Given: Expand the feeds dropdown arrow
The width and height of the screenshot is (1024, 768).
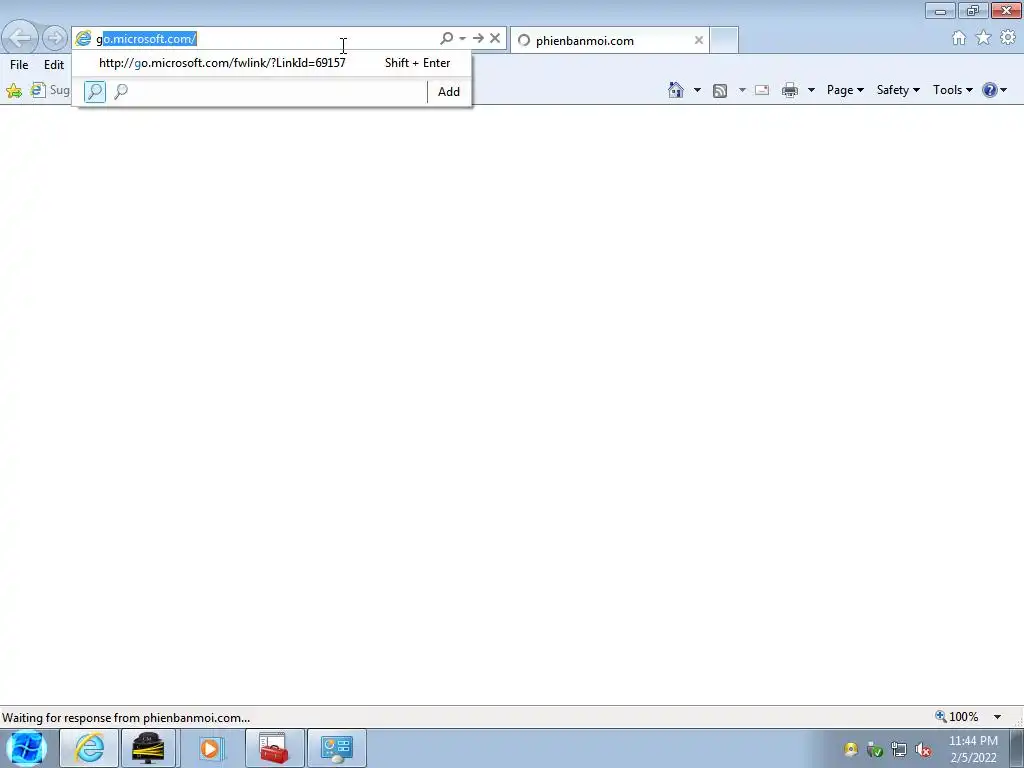Looking at the screenshot, I should click(x=742, y=90).
